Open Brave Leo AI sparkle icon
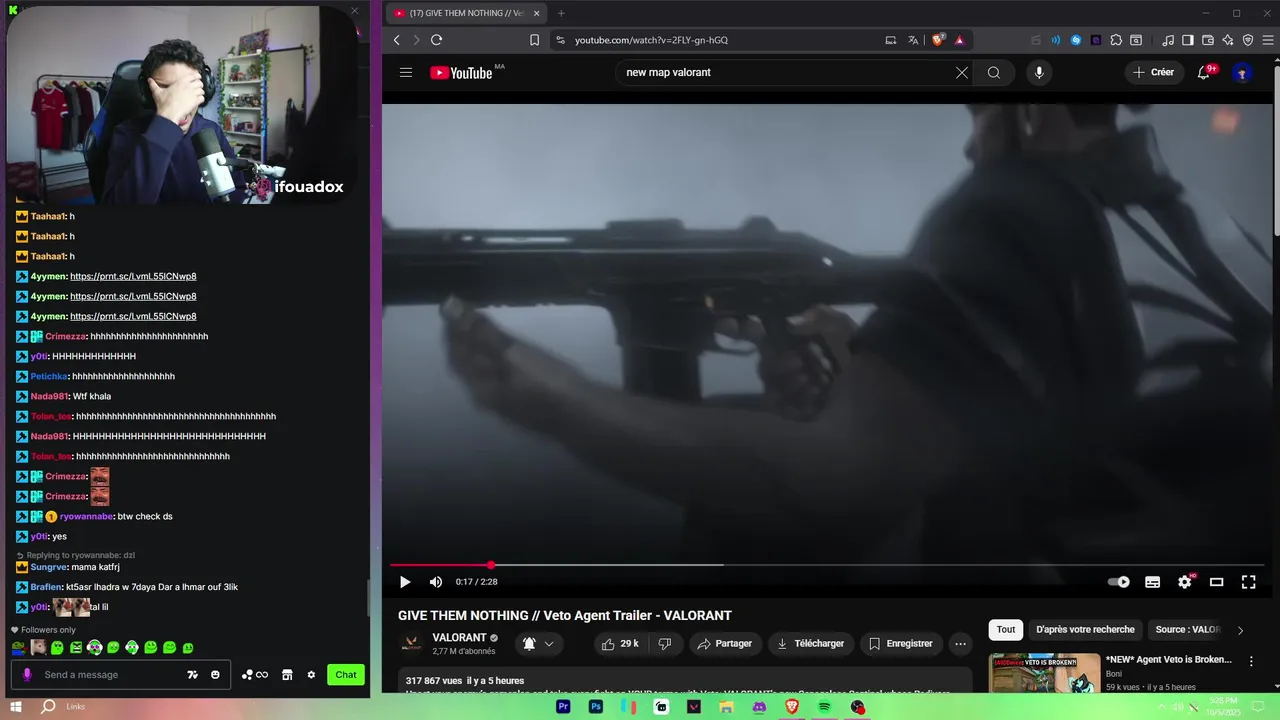This screenshot has width=1280, height=720. (x=1228, y=40)
